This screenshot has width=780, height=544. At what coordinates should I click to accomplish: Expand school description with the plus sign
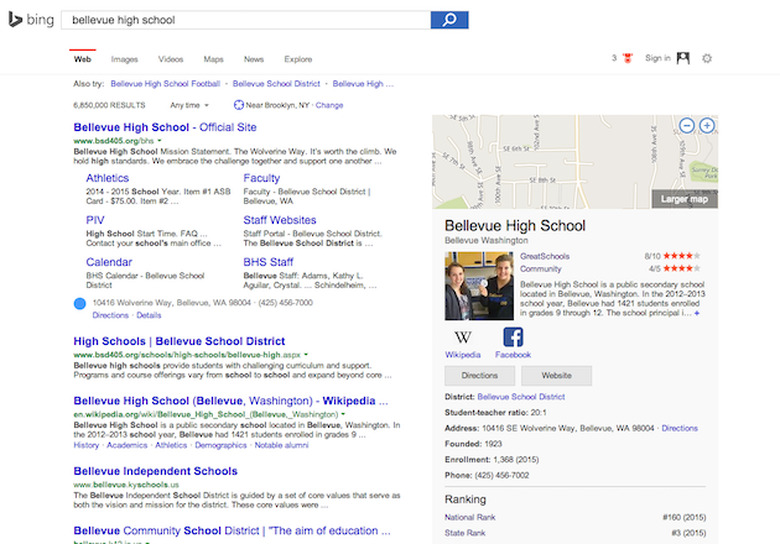coord(697,313)
